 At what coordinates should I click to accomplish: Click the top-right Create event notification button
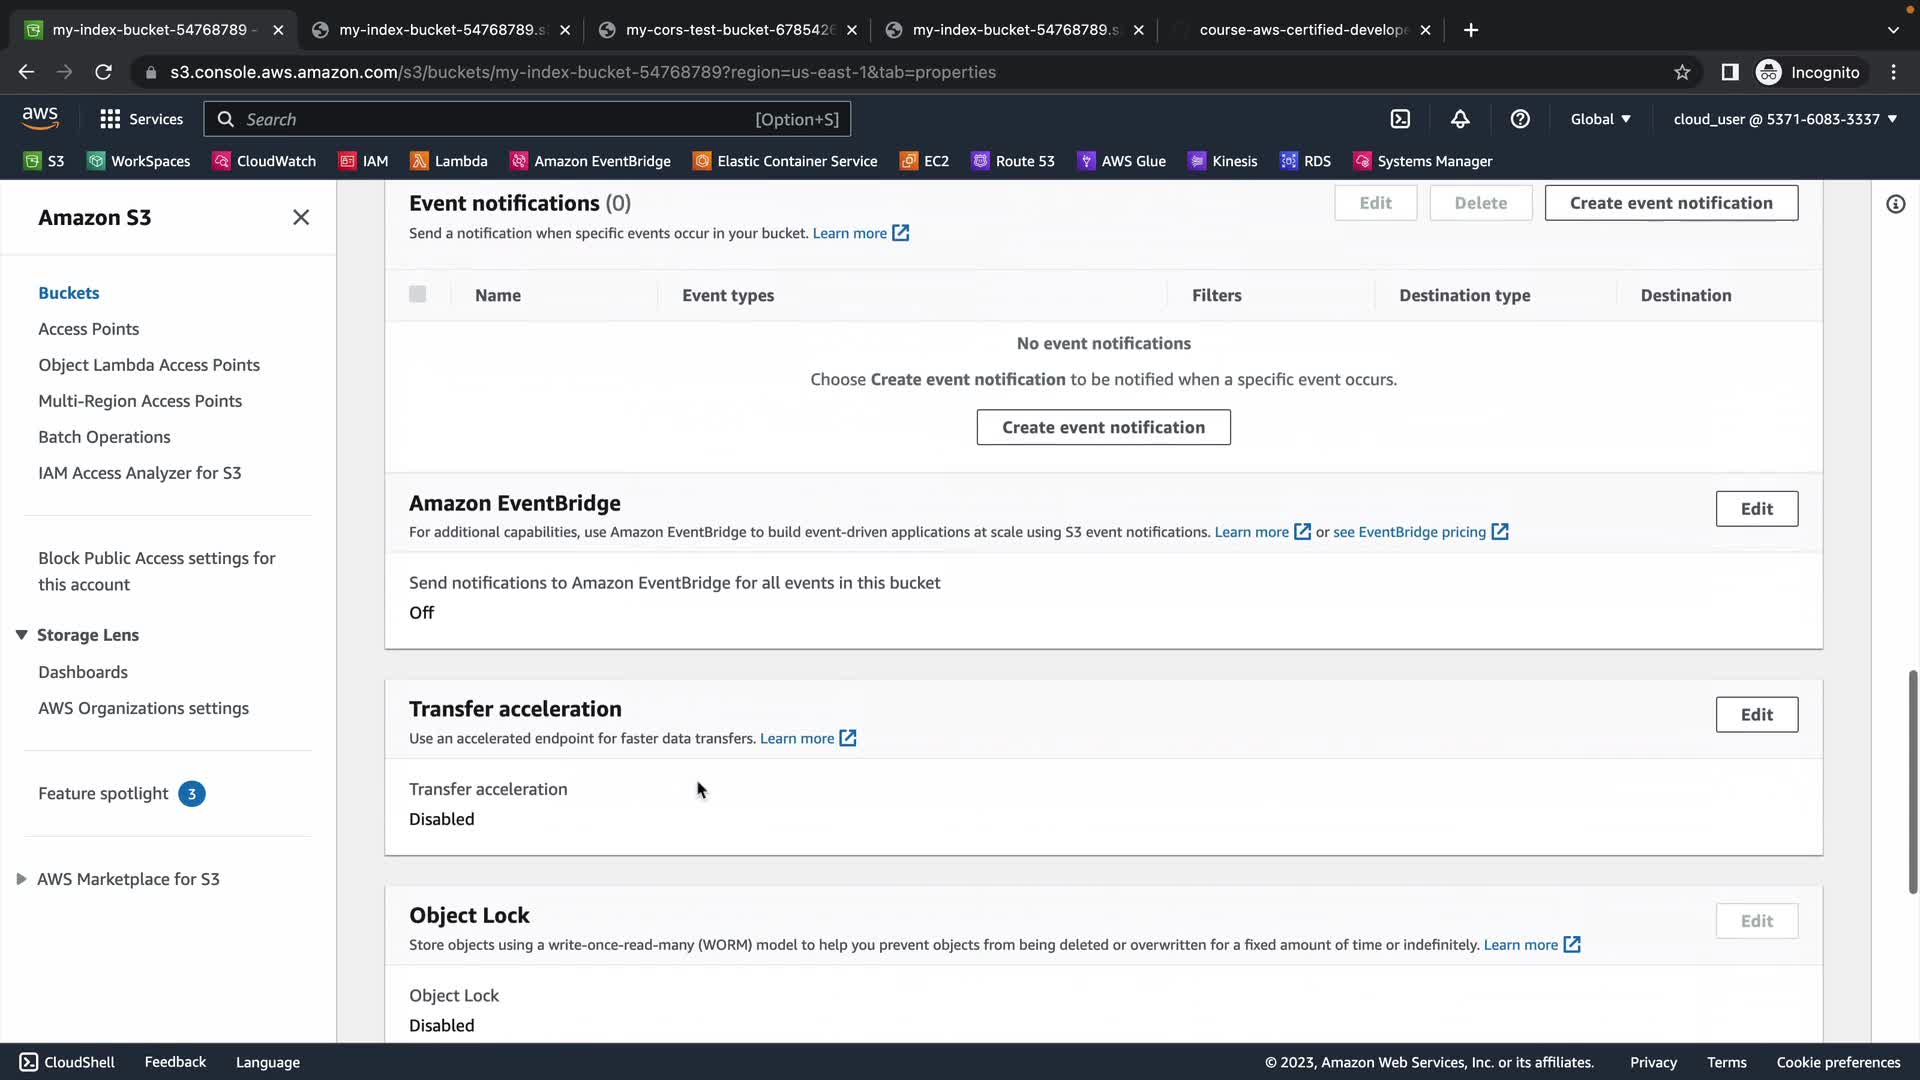click(x=1670, y=203)
